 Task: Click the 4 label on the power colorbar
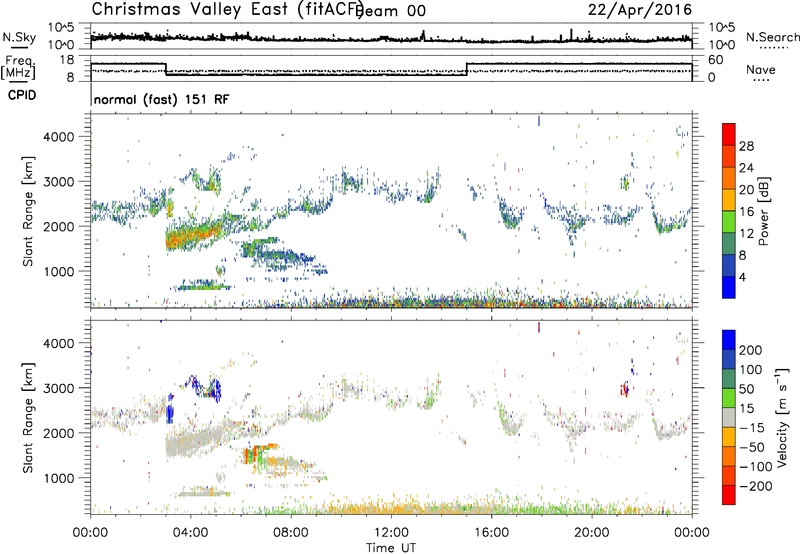(742, 278)
